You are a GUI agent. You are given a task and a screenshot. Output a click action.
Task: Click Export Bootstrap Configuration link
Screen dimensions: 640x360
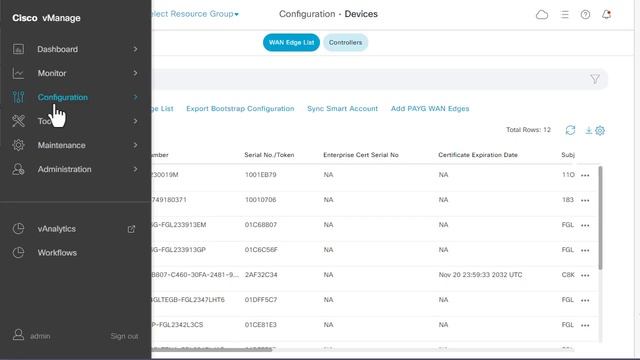[x=240, y=109]
